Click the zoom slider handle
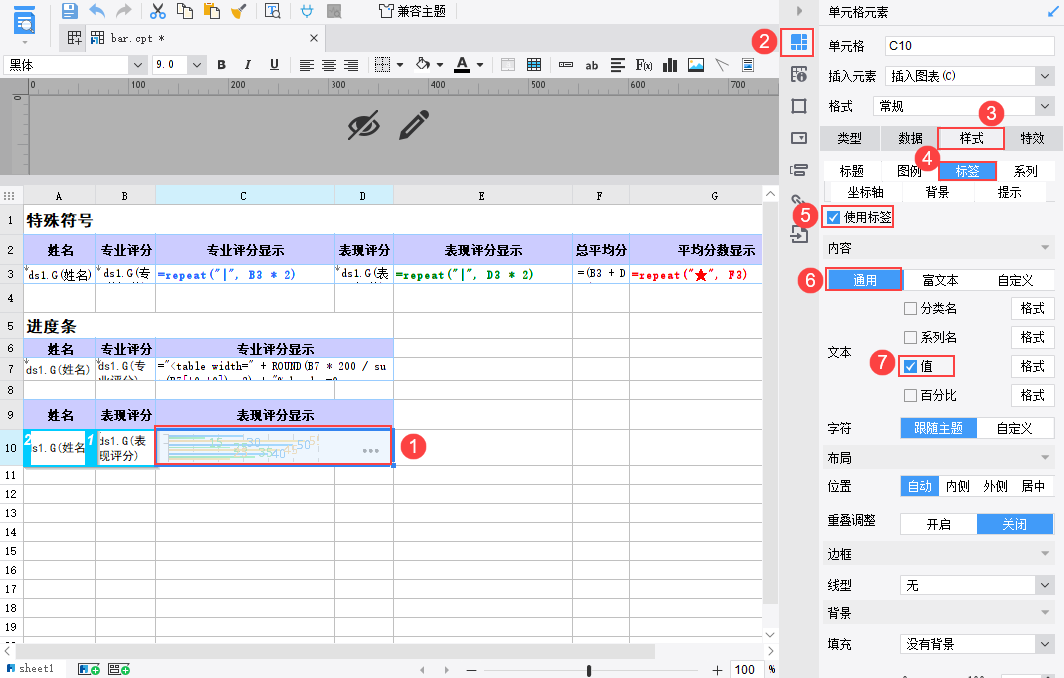Screen dimensions: 1064x678 coord(588,671)
